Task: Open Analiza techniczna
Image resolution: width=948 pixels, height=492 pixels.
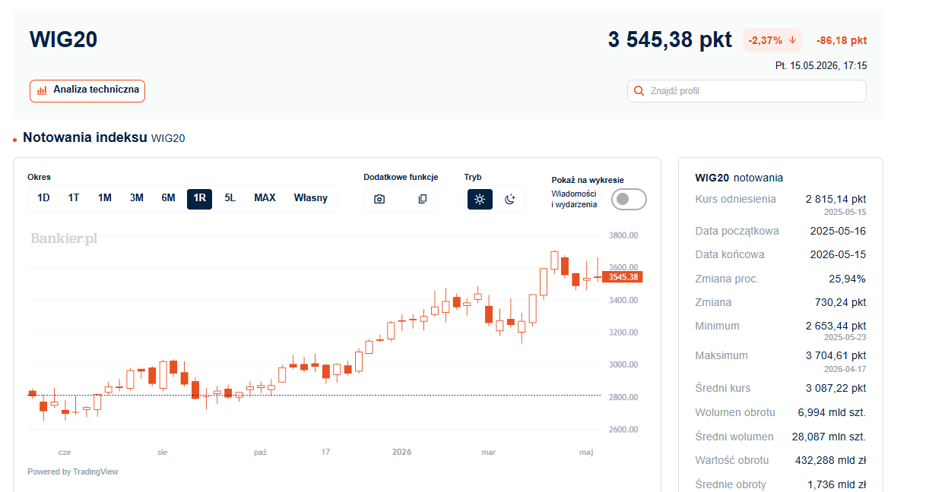Action: pyautogui.click(x=87, y=91)
